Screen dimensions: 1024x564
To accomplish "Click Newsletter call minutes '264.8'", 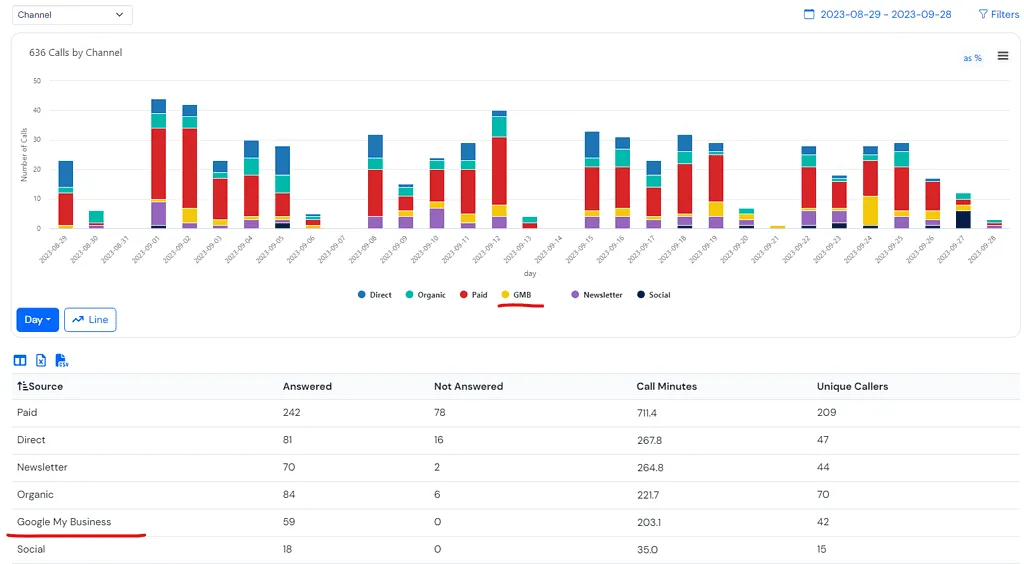I will point(650,467).
